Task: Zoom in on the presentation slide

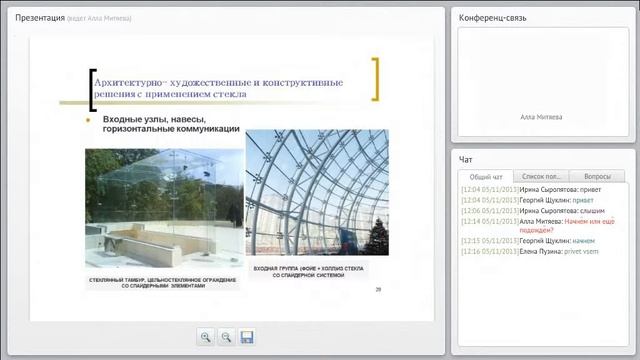Action: (x=206, y=337)
